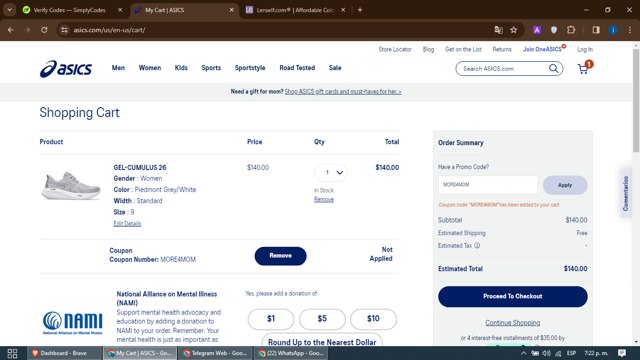This screenshot has height=360, width=640.
Task: Open the Road Tested menu
Action: coord(297,68)
